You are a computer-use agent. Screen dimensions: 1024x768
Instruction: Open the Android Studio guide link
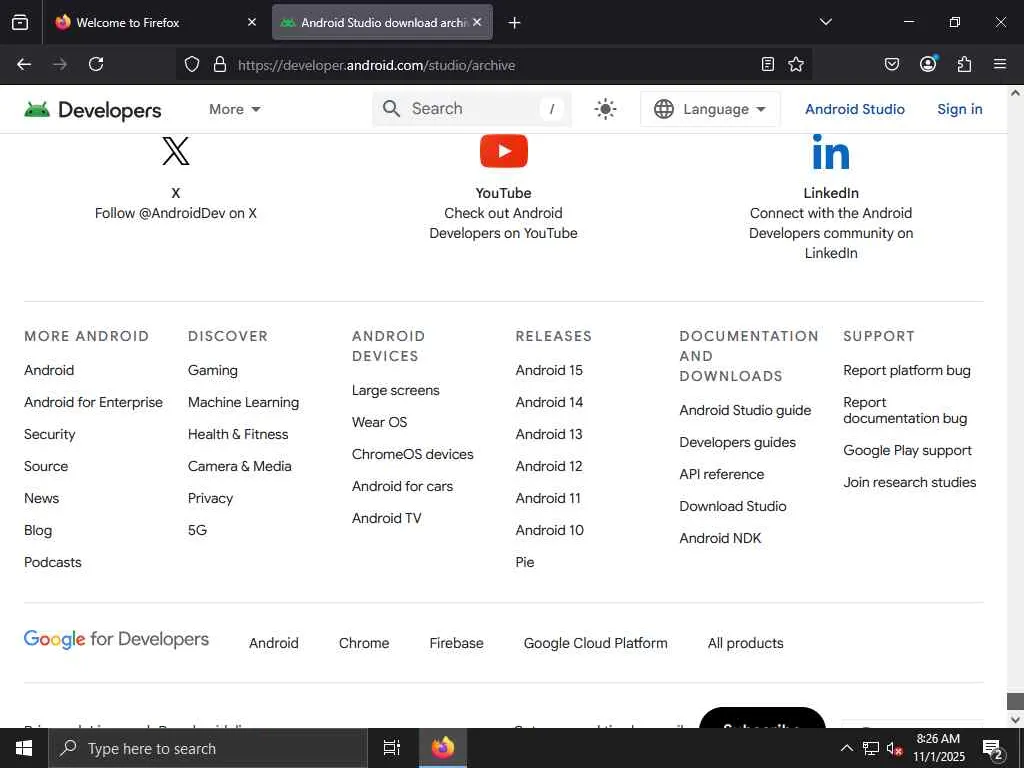[x=745, y=410]
